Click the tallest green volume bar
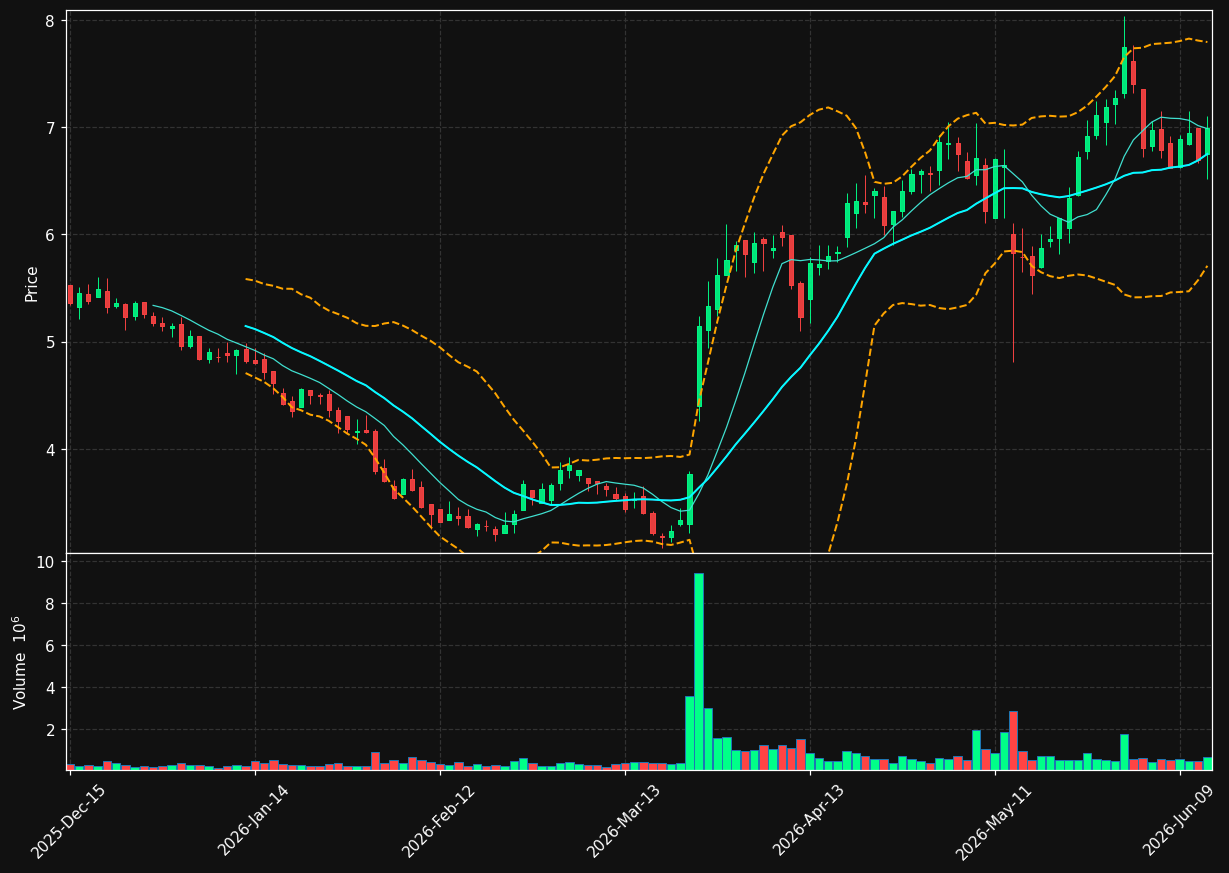The width and height of the screenshot is (1229, 873). [699, 671]
